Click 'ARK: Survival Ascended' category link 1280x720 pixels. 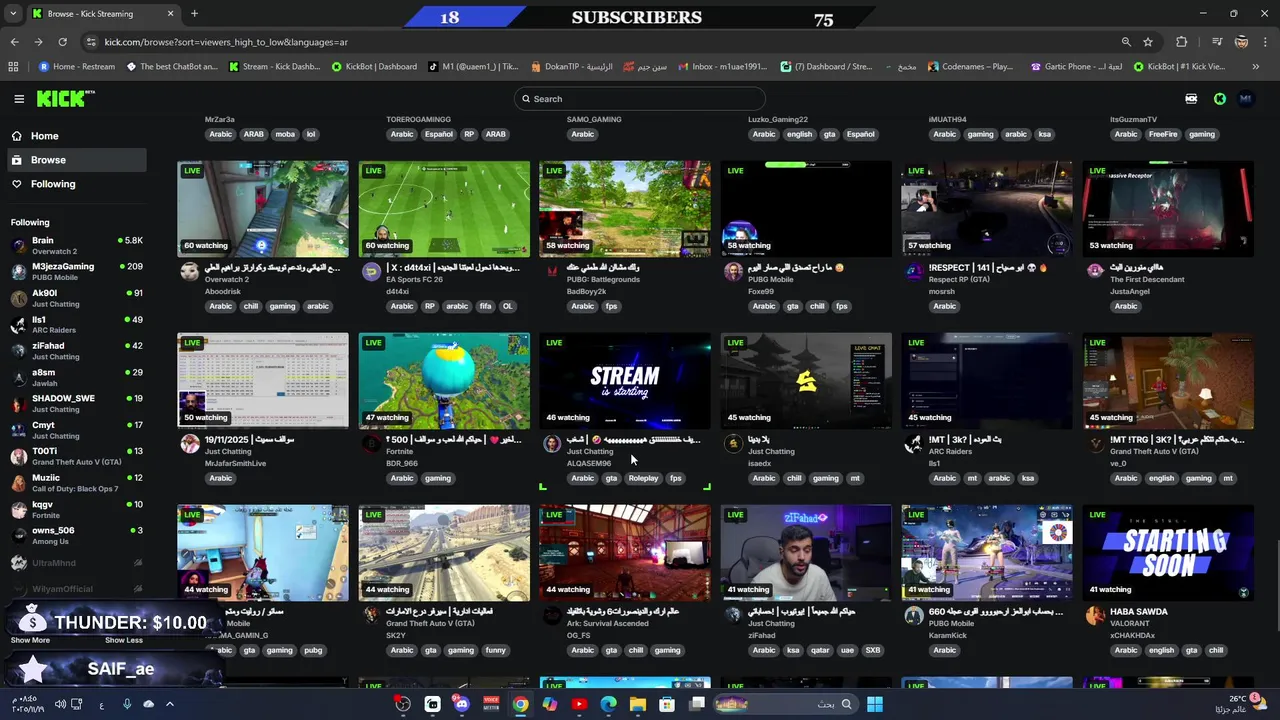point(608,623)
